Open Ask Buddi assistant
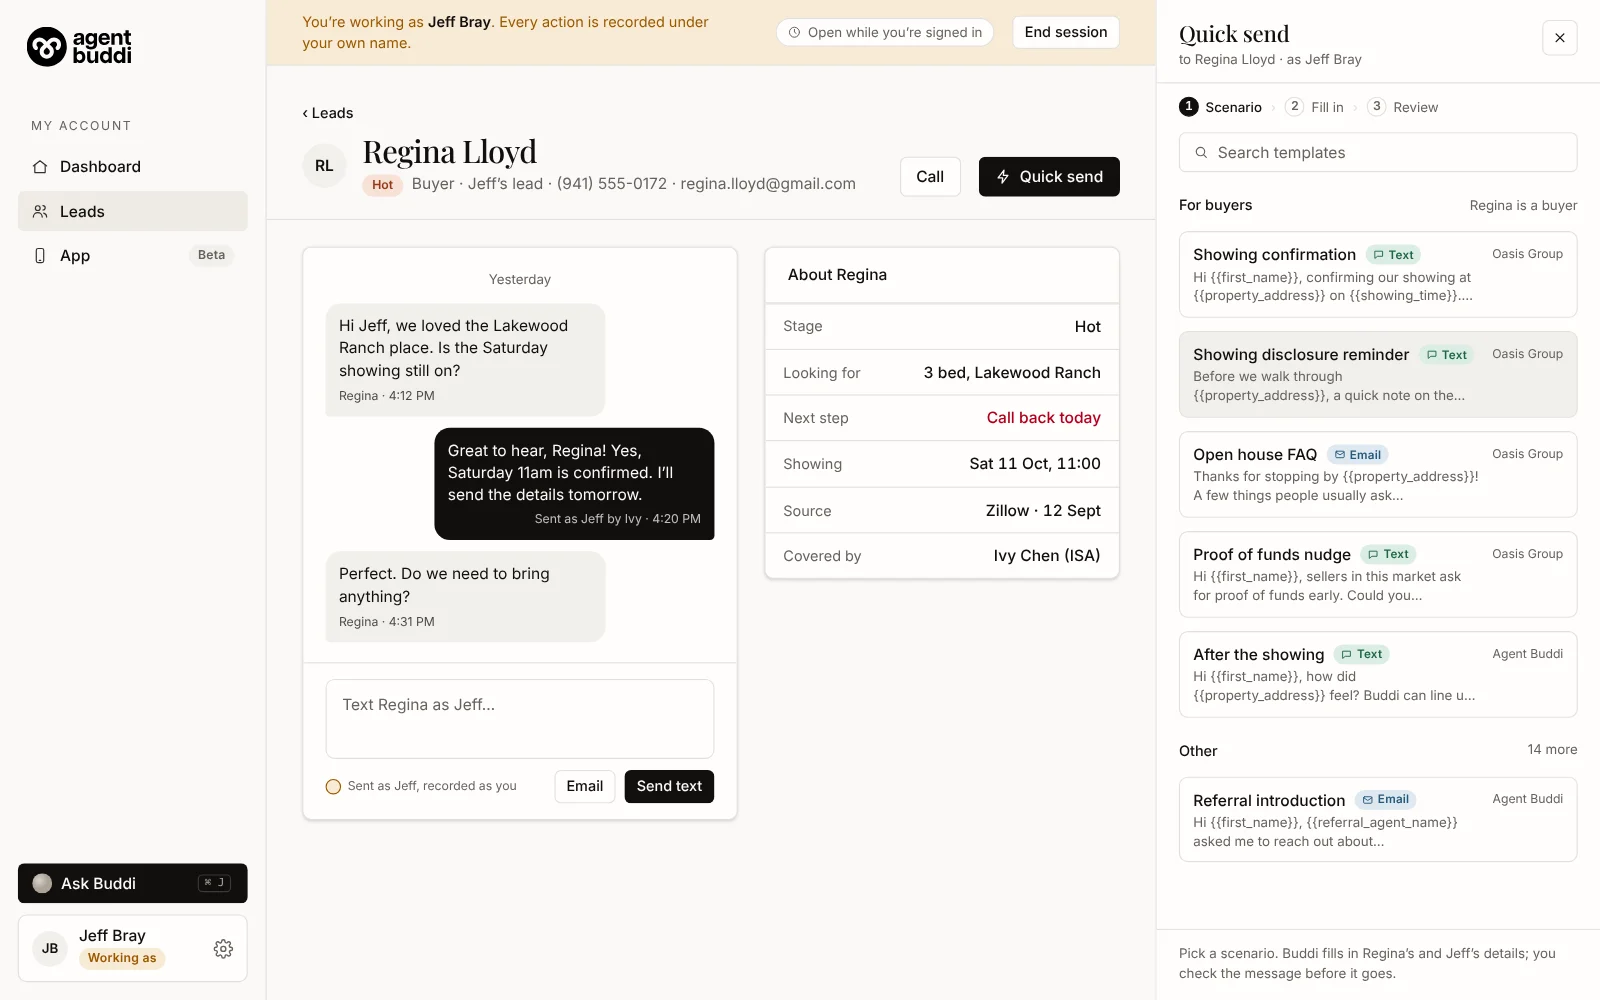Image resolution: width=1600 pixels, height=1000 pixels. pos(132,883)
